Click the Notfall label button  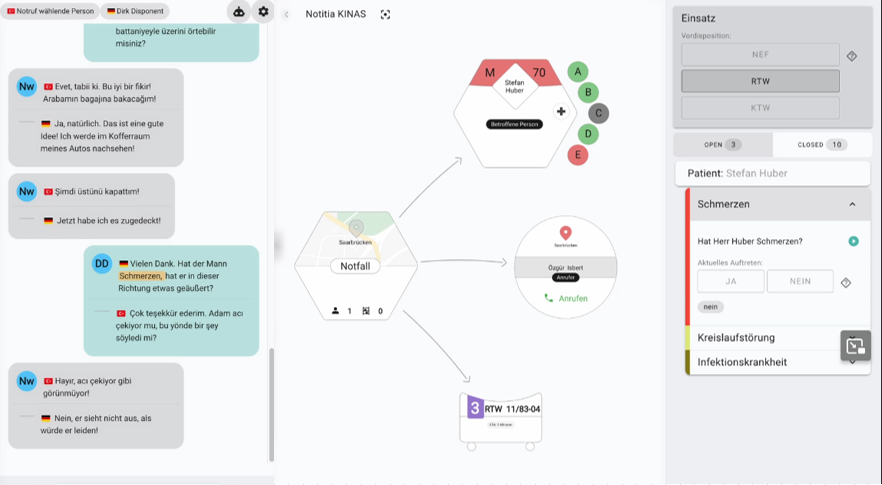(x=355, y=266)
